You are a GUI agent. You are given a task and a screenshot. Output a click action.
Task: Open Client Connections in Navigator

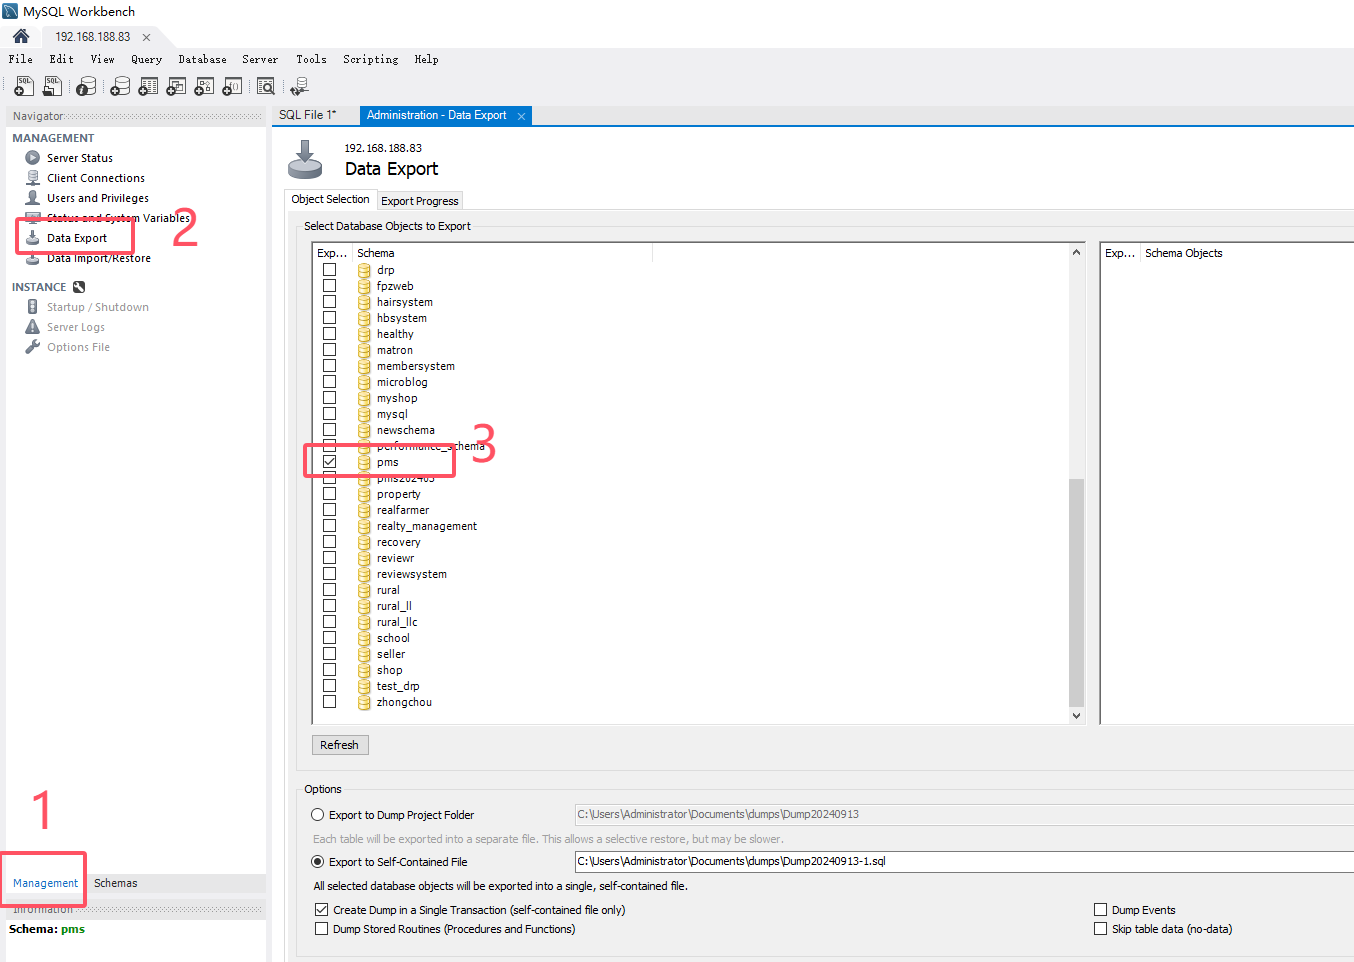coord(96,178)
